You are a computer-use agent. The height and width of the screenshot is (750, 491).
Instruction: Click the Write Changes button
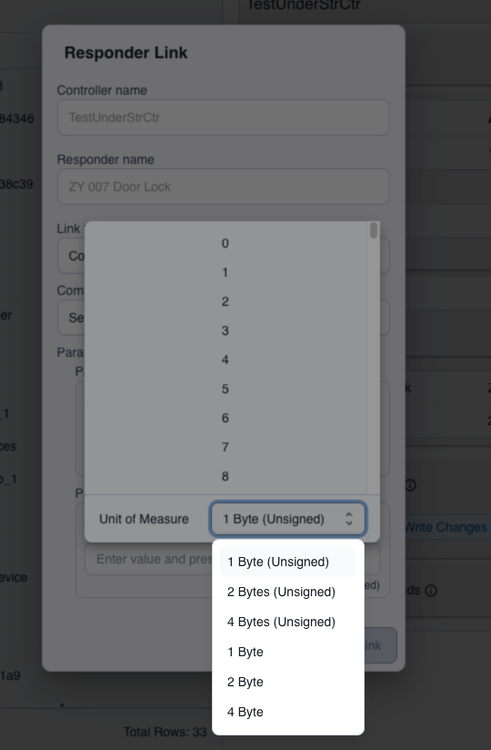448,528
